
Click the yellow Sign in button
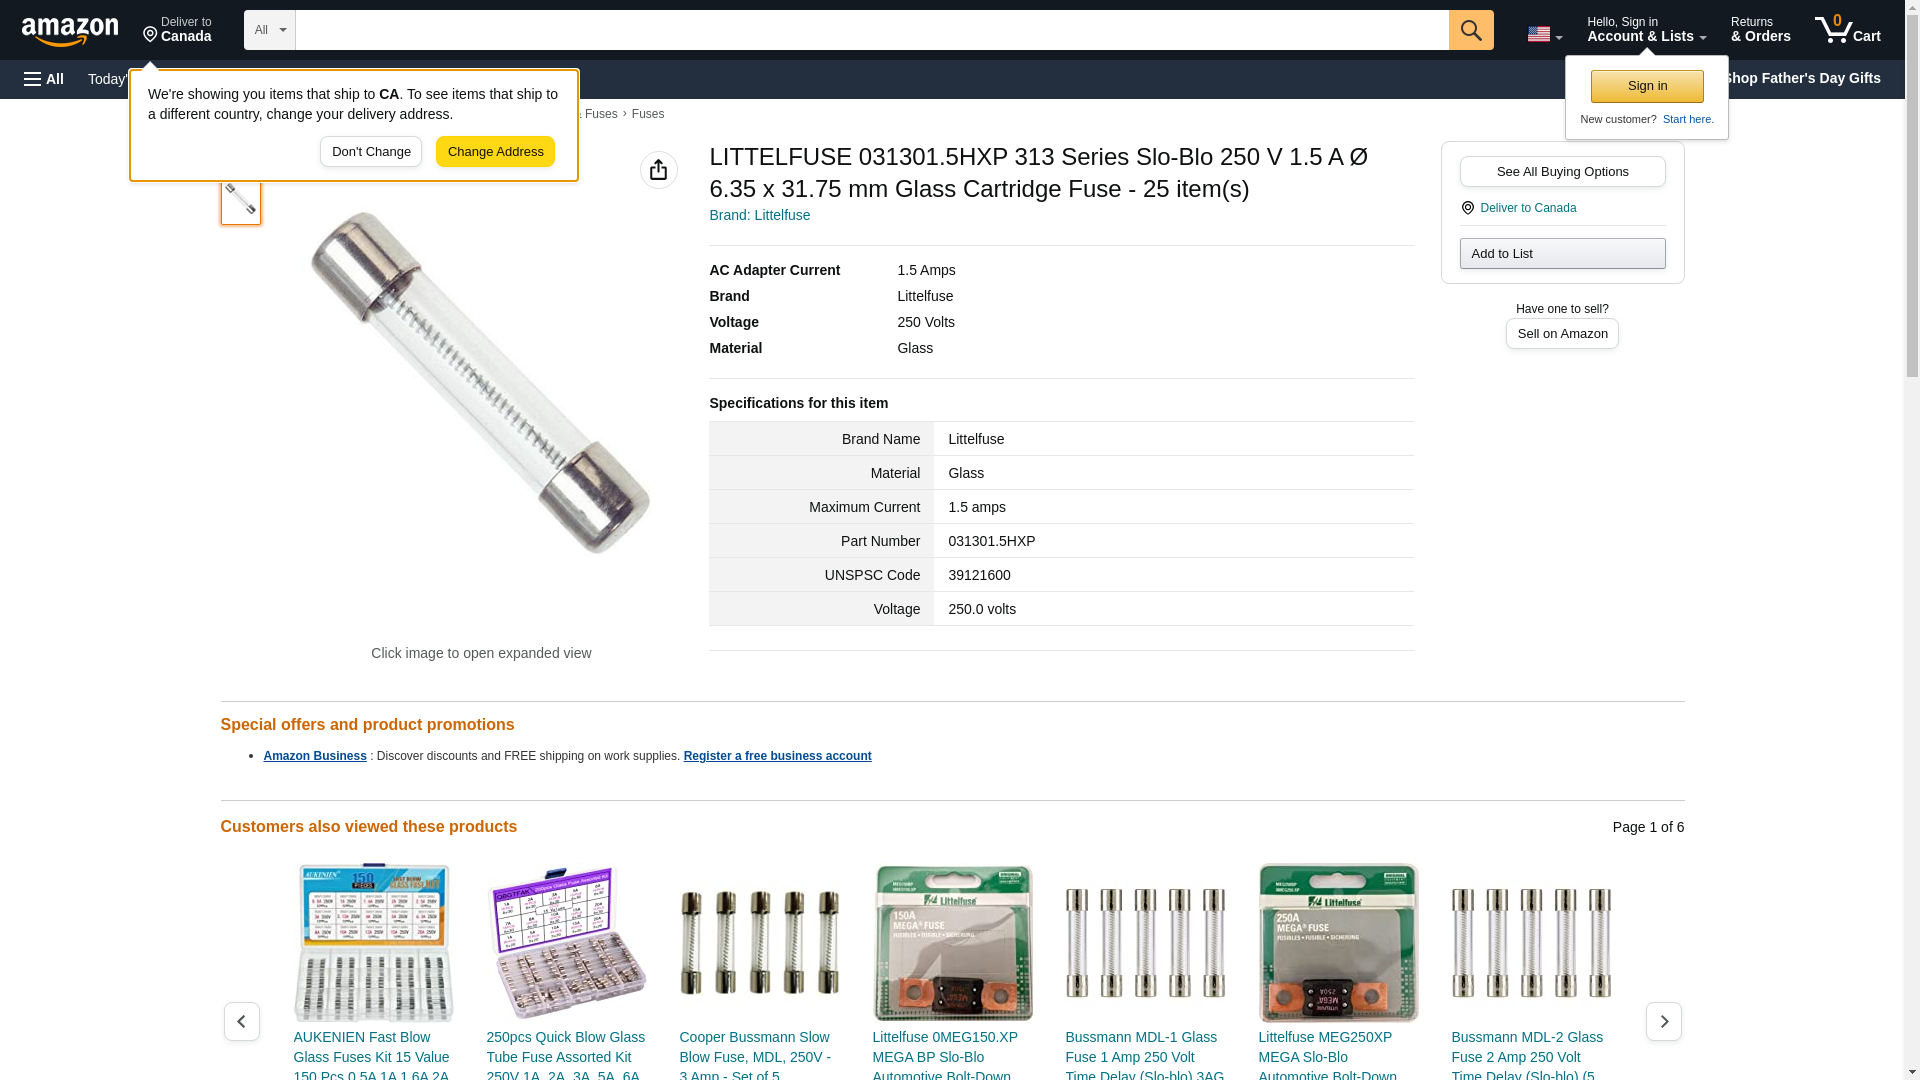coord(1647,86)
